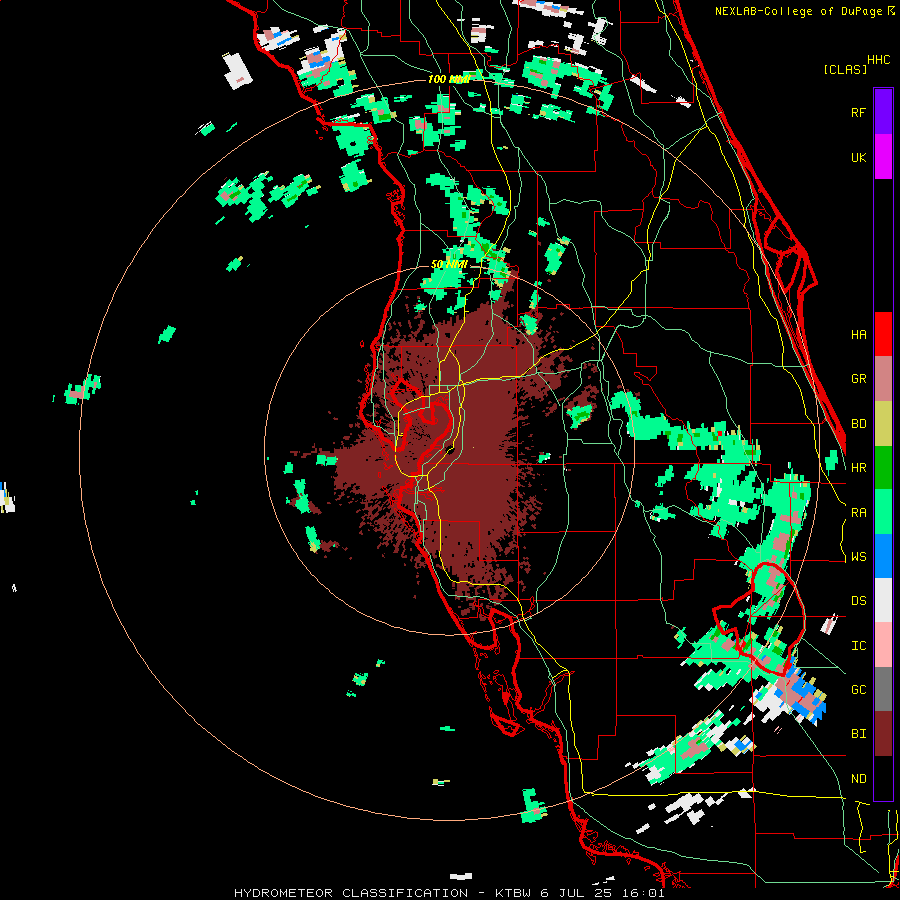This screenshot has height=900, width=900.
Task: Click the ND black legend color block
Action: click(883, 778)
